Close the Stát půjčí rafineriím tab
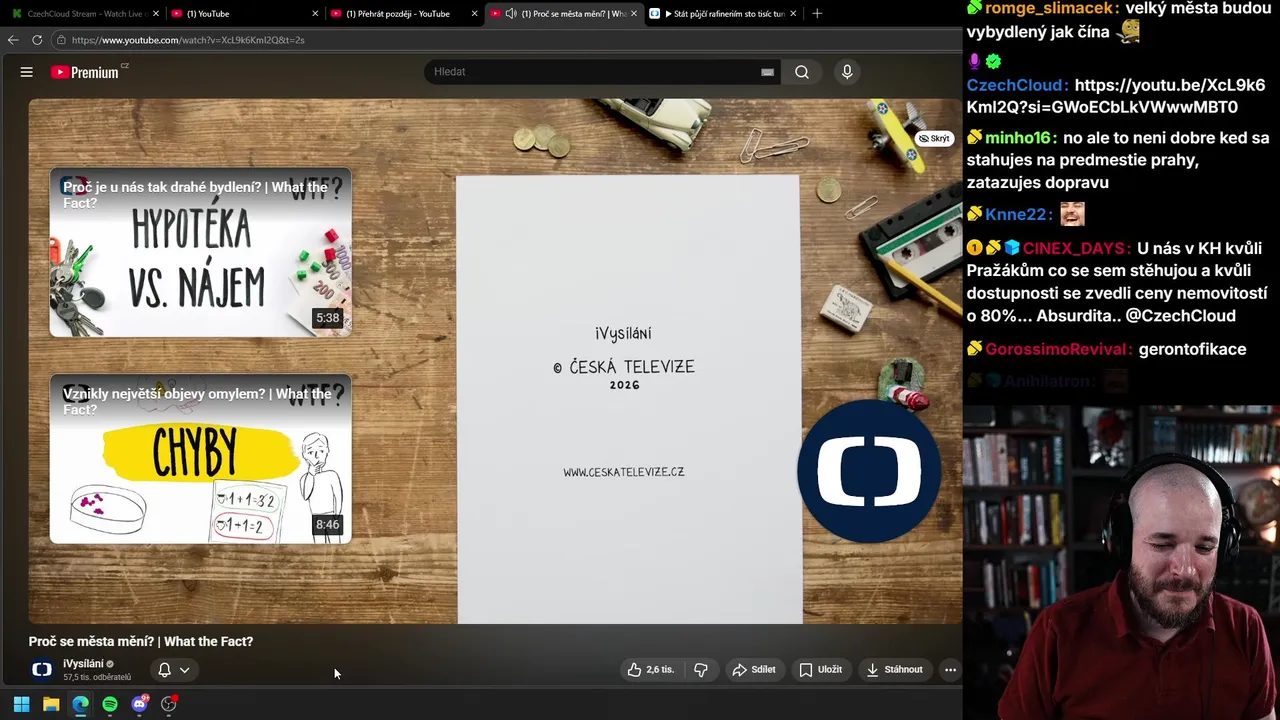The image size is (1280, 720). coord(793,14)
